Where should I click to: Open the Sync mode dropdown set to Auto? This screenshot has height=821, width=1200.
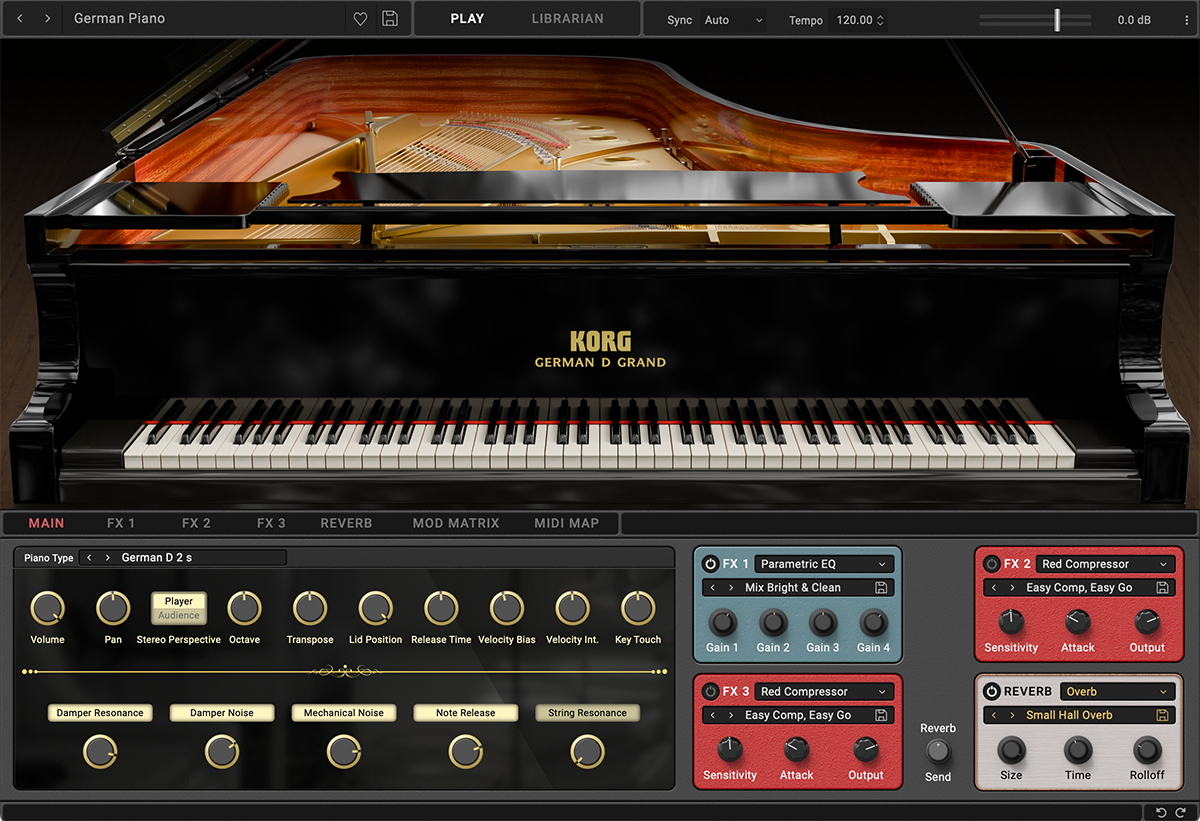733,19
